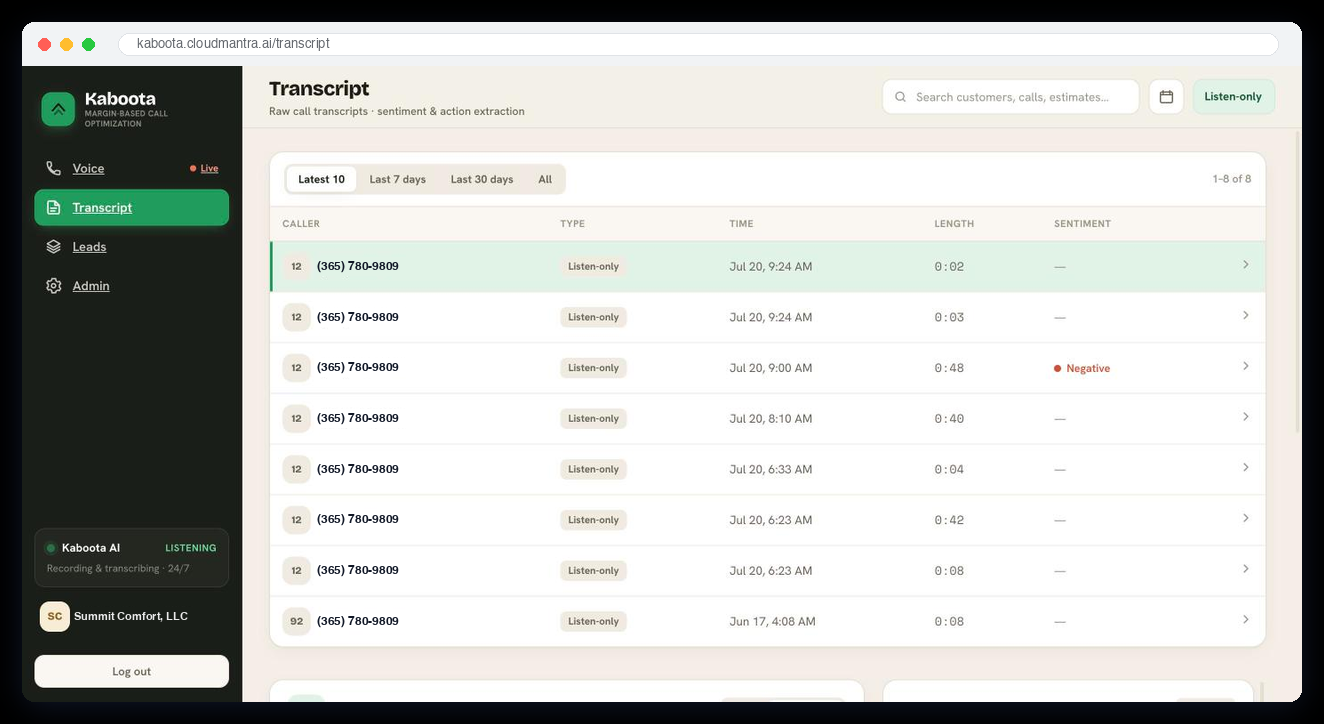Viewport: 1324px width, 724px height.
Task: Click the Negative sentiment label
Action: pos(1082,368)
